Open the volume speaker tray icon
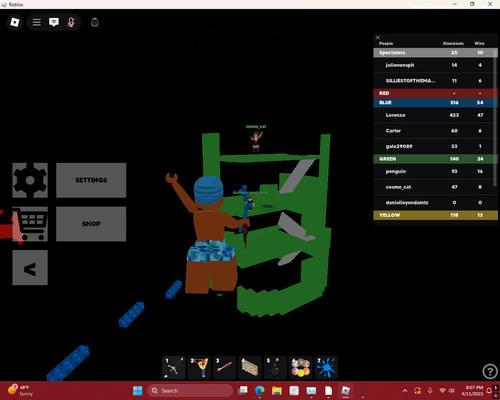Screen dimensions: 500x400 pos(452,391)
